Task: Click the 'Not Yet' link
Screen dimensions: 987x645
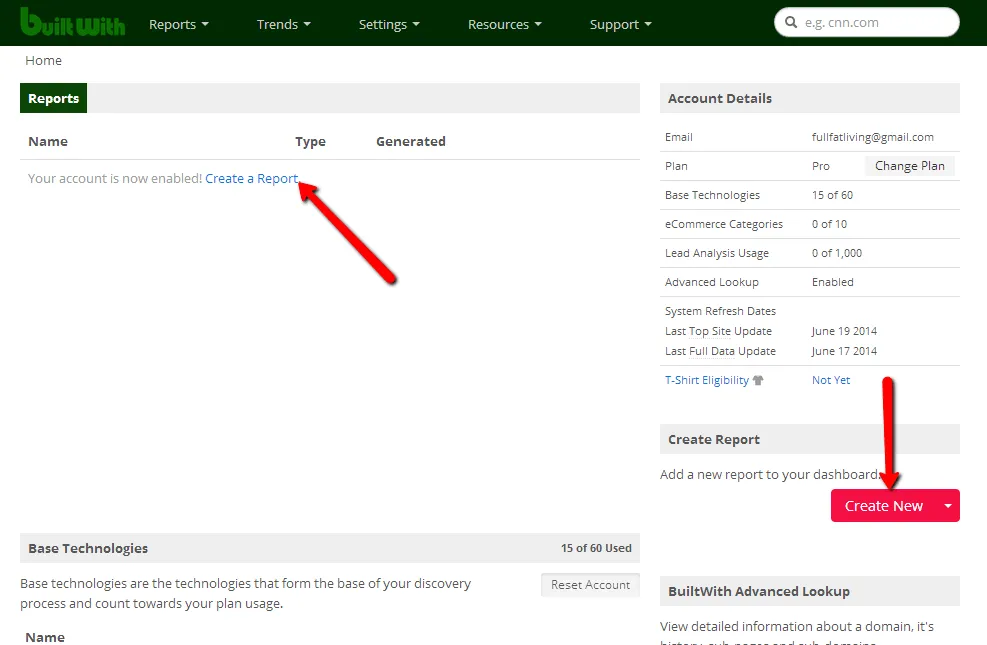Action: tap(831, 380)
